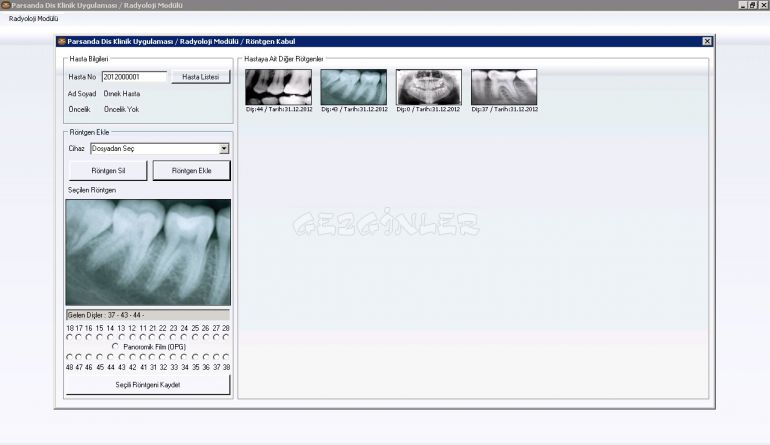770x445 pixels.
Task: Open the Radyoloji Modülü menu
Action: (x=33, y=19)
